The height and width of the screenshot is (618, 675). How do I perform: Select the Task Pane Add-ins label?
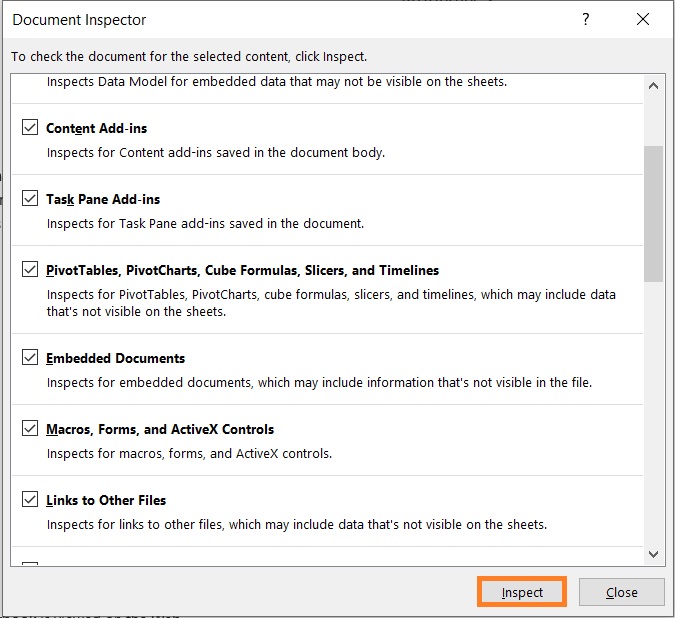click(x=103, y=199)
